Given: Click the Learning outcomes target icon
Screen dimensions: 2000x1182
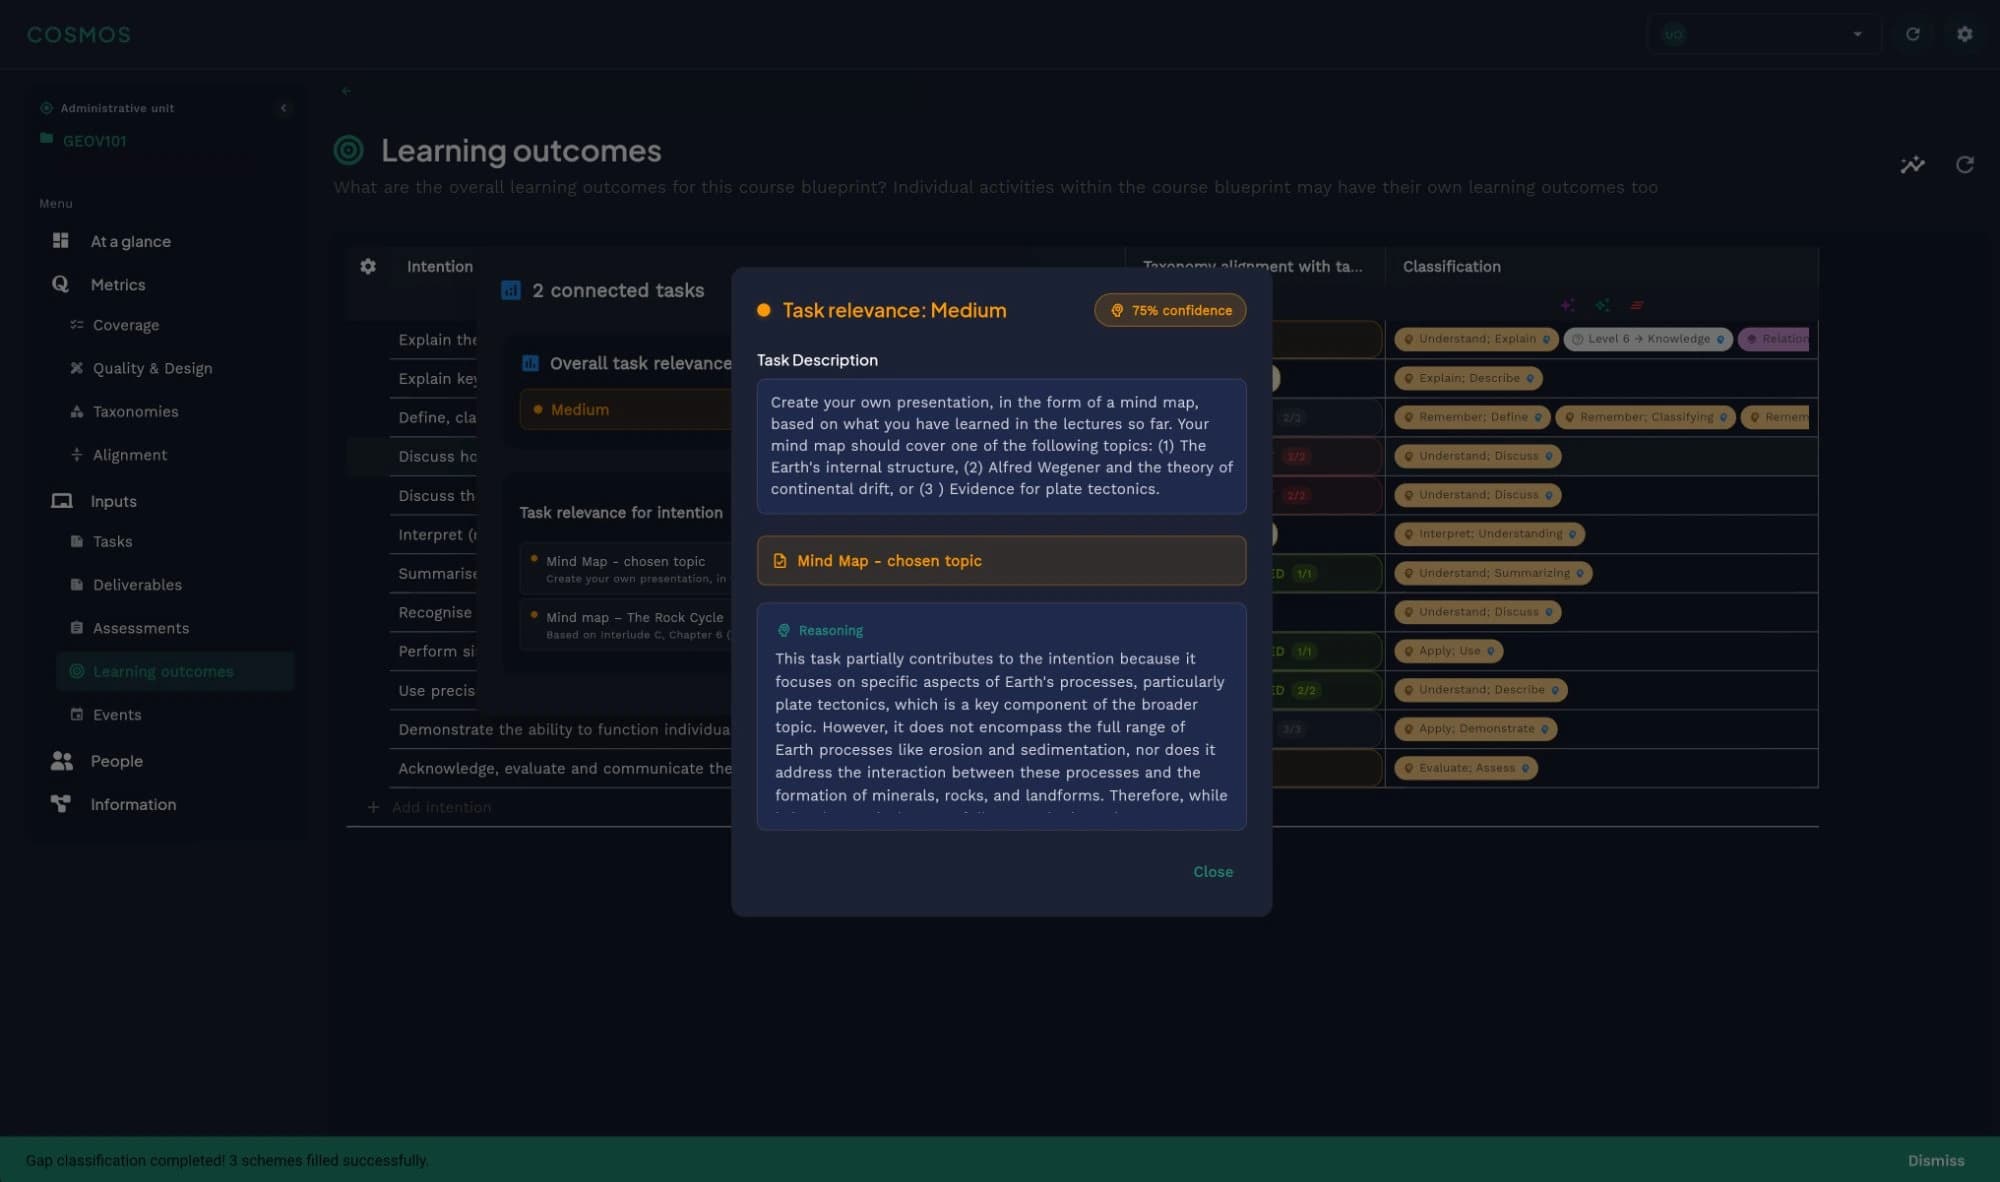Looking at the screenshot, I should coord(348,151).
